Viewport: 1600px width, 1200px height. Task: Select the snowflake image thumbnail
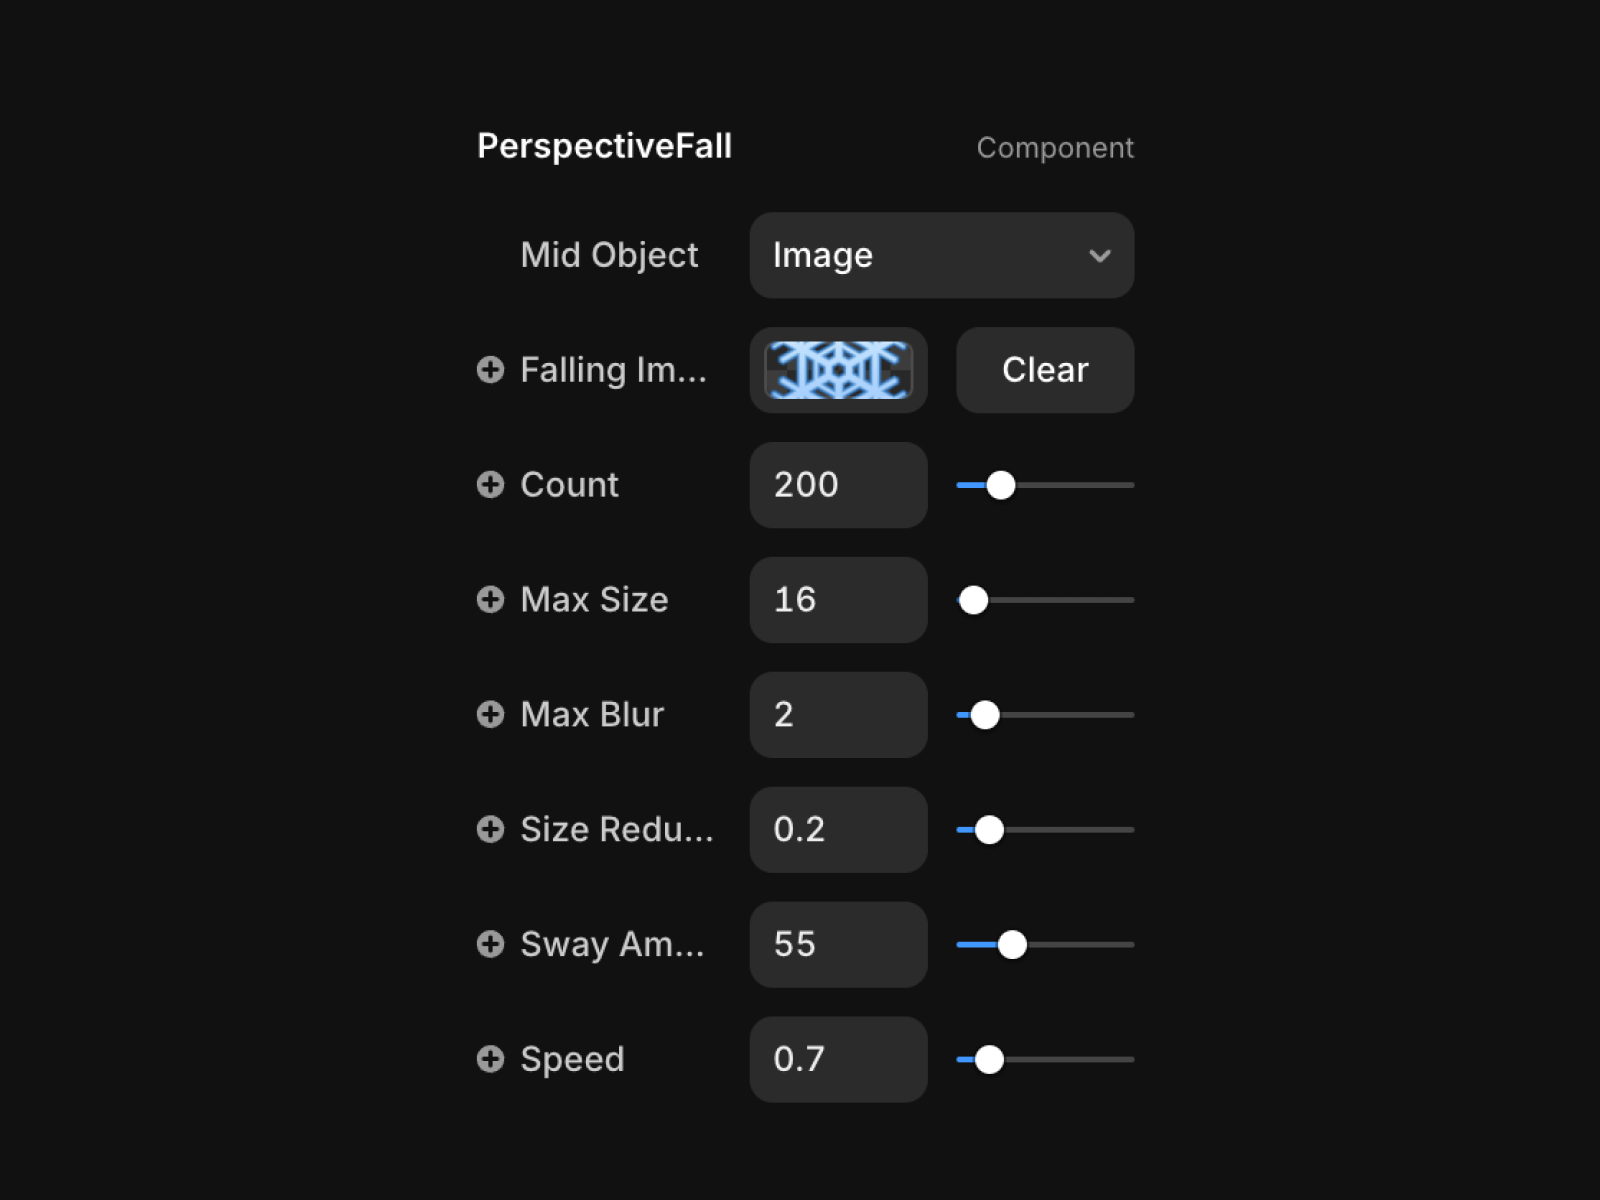coord(839,370)
